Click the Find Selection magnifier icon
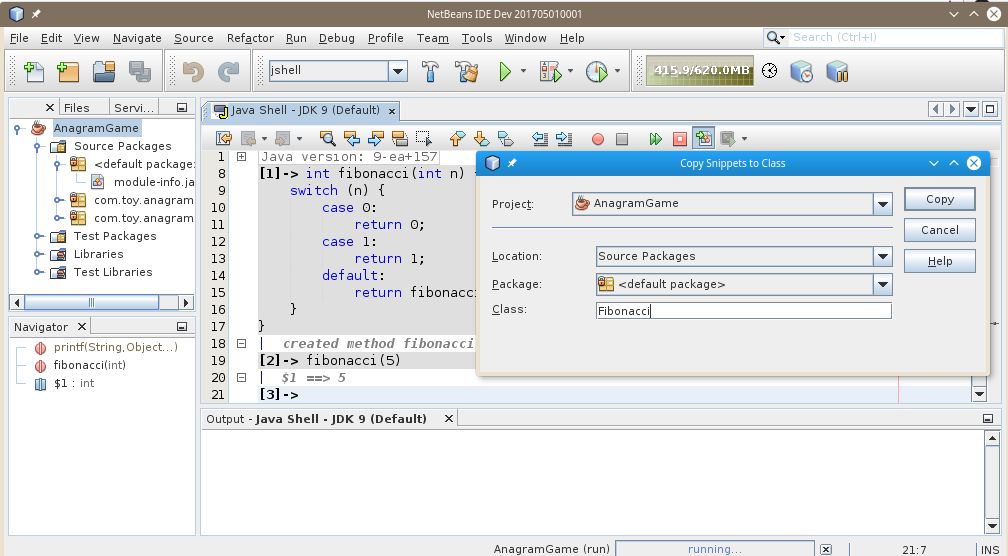The image size is (1008, 556). [x=327, y=139]
